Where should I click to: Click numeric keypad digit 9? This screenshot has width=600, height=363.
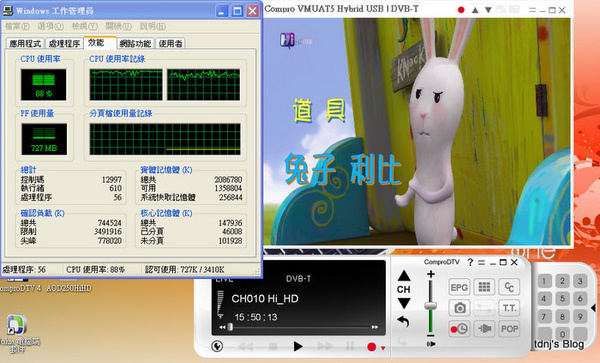[580, 317]
